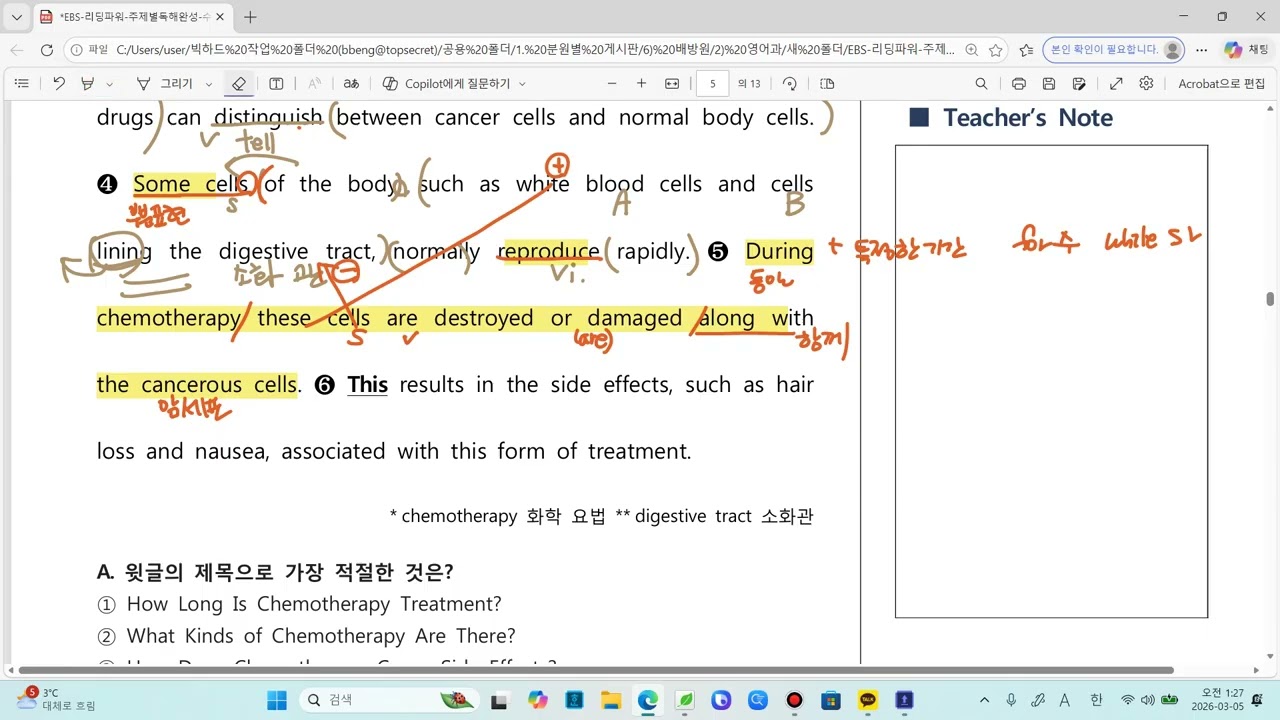Click Copilot에게 질문하기 button
The image size is (1280, 720).
446,84
